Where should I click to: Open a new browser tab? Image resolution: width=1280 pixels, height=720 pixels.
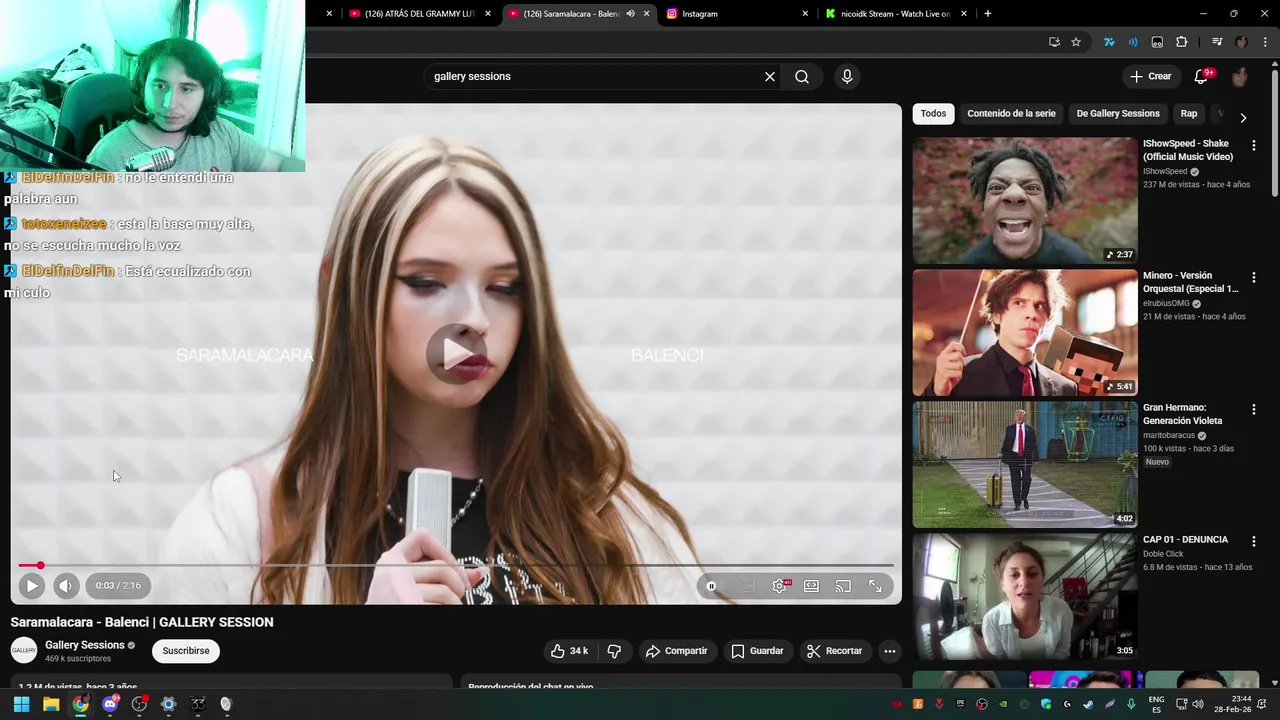[988, 14]
